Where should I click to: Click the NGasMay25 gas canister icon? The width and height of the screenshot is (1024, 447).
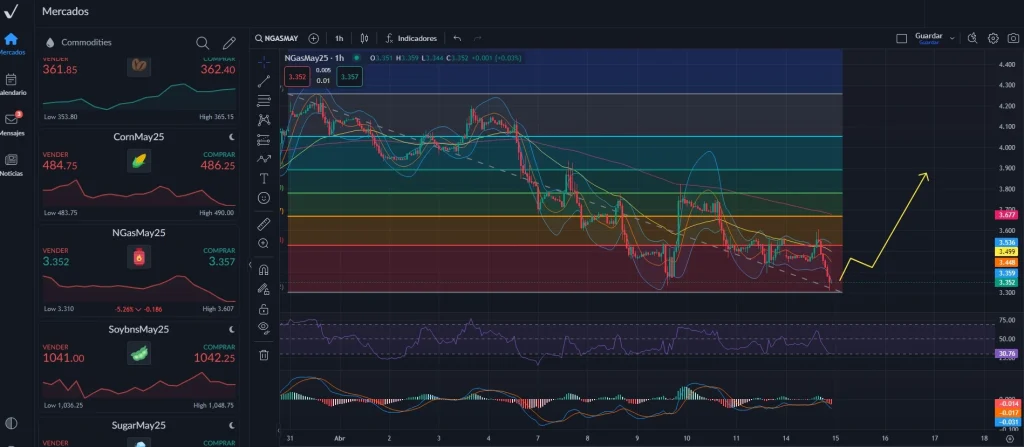click(x=138, y=257)
